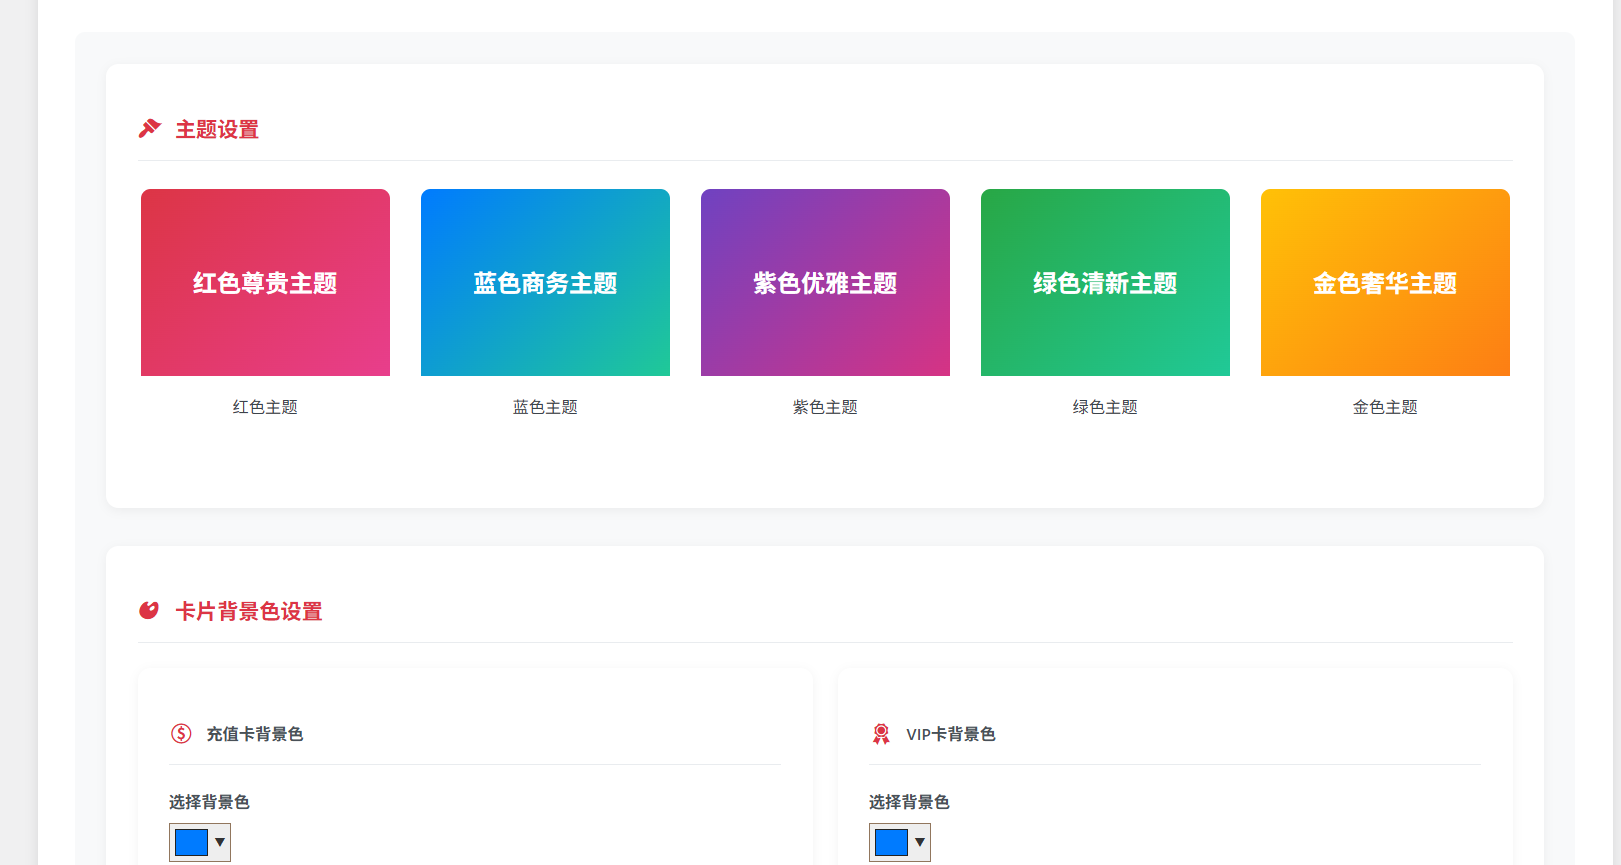Click the blue swatch under 充值卡背景色
Screen dimensions: 1621x865
click(191, 842)
